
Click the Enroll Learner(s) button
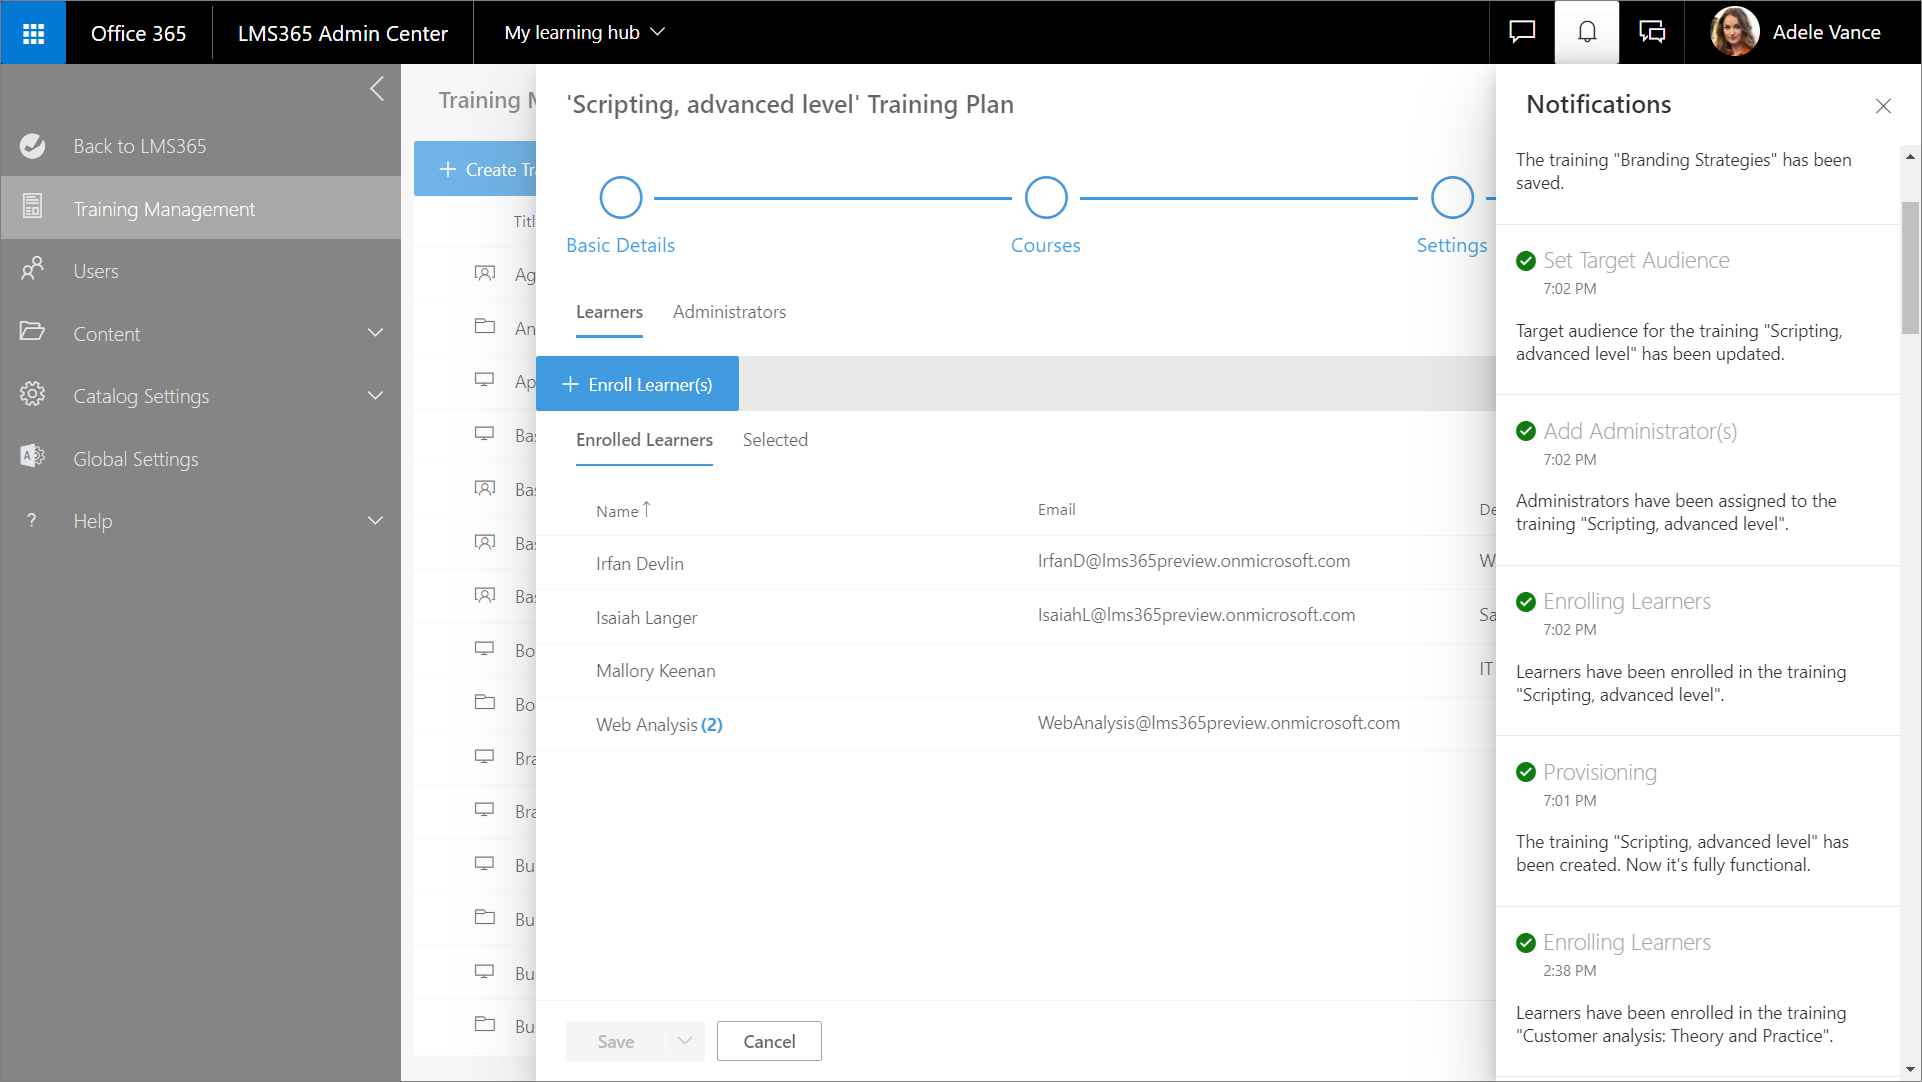point(638,384)
